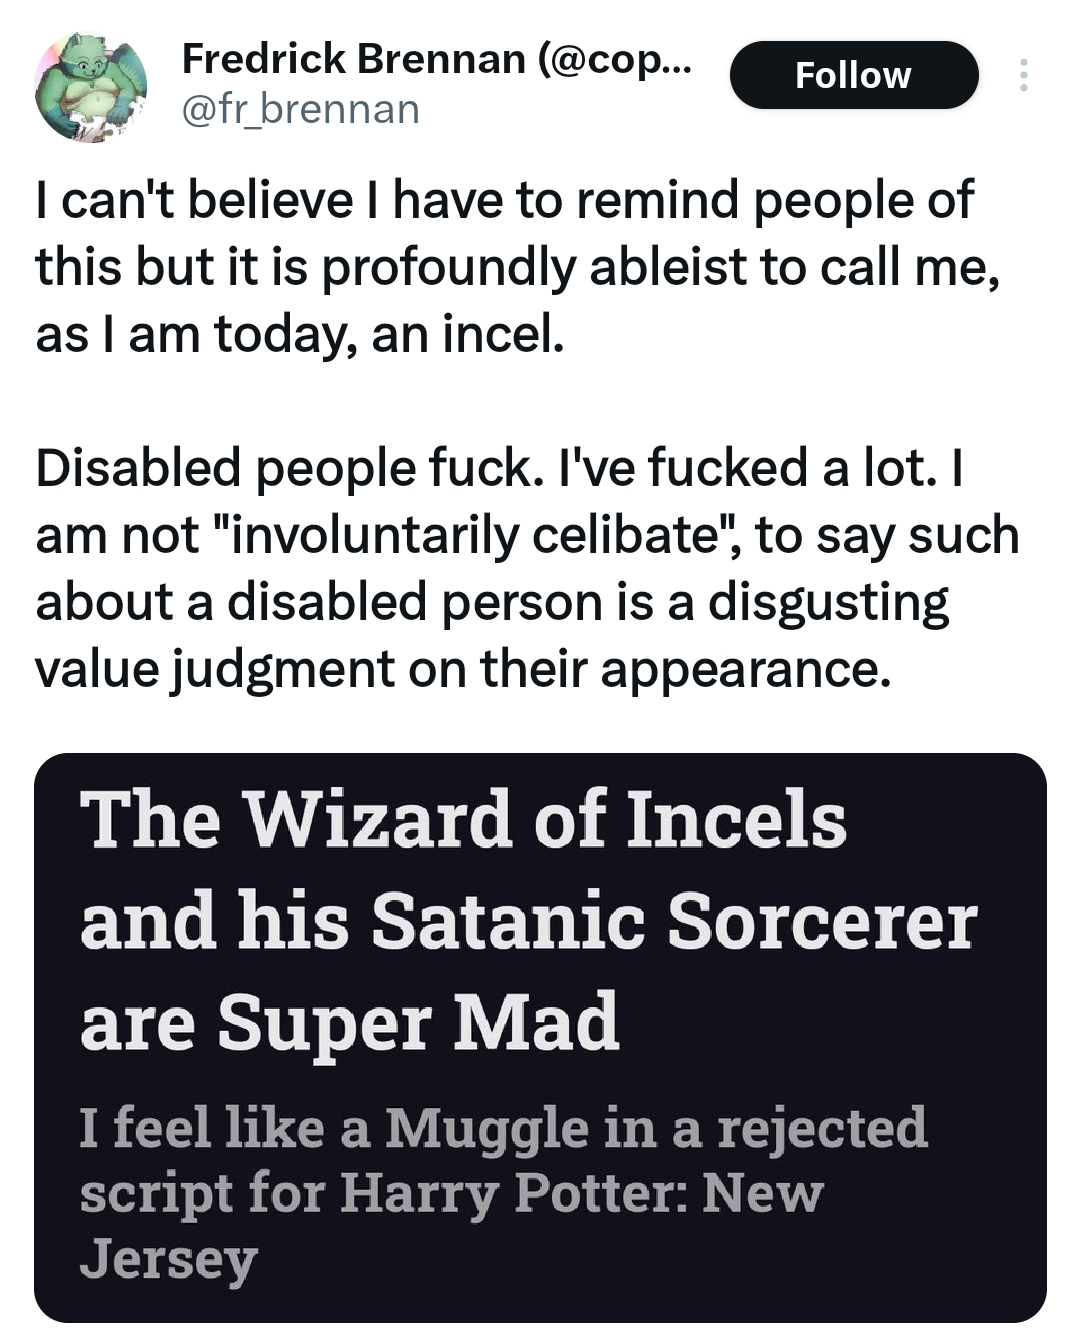Click the "I feel like a Muggle" subtitle line
This screenshot has width=1080, height=1343.
coord(503,1128)
